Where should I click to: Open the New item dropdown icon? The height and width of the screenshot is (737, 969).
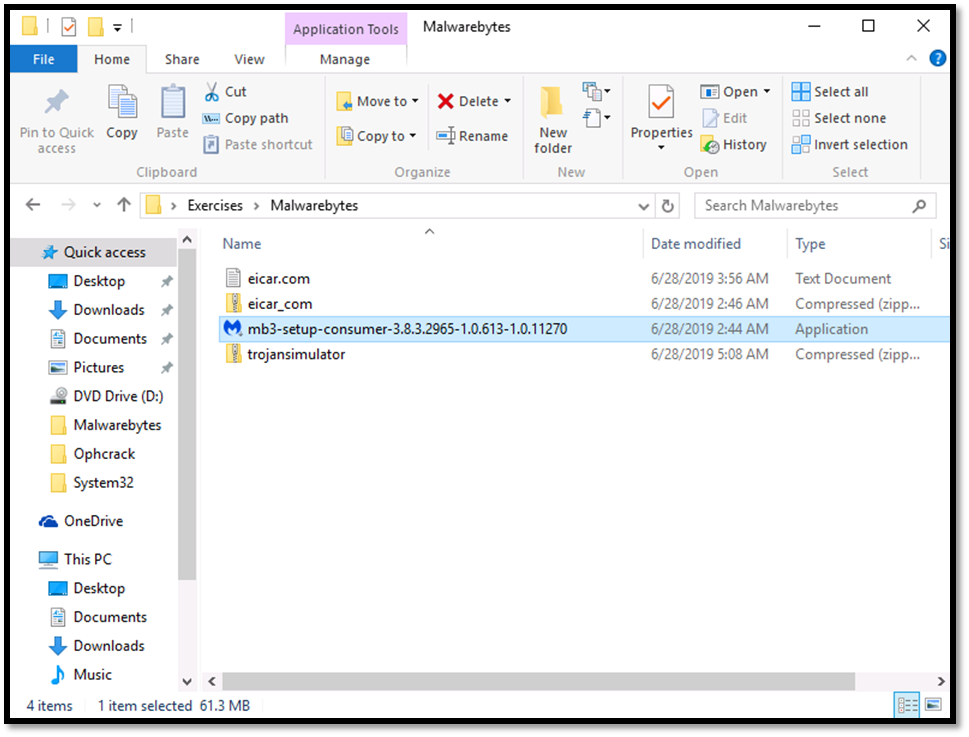pos(596,91)
